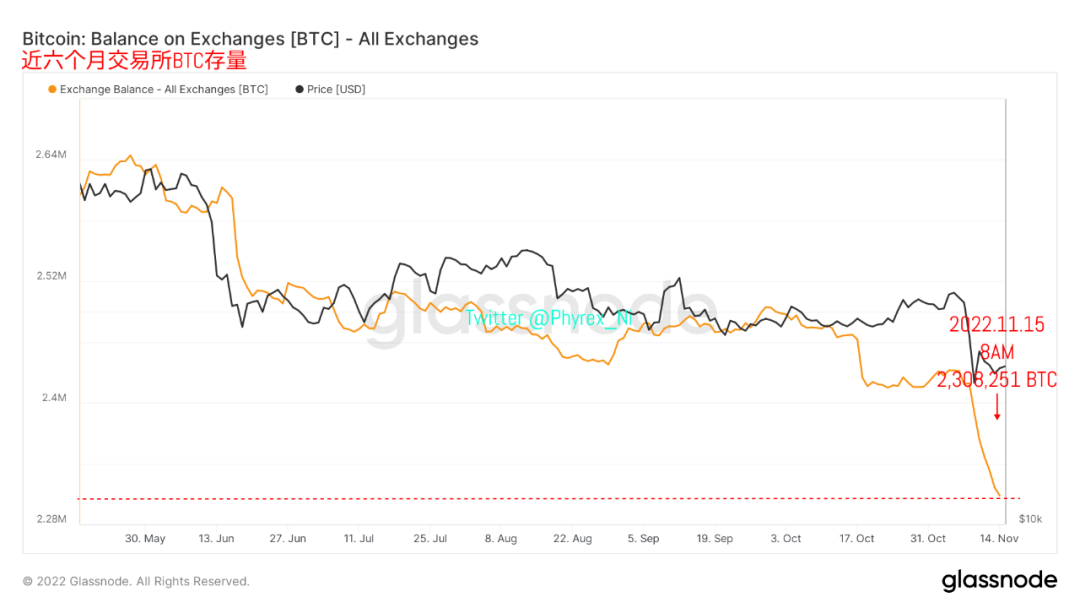
Task: Click the 2.52M y-axis label
Action: tap(51, 276)
